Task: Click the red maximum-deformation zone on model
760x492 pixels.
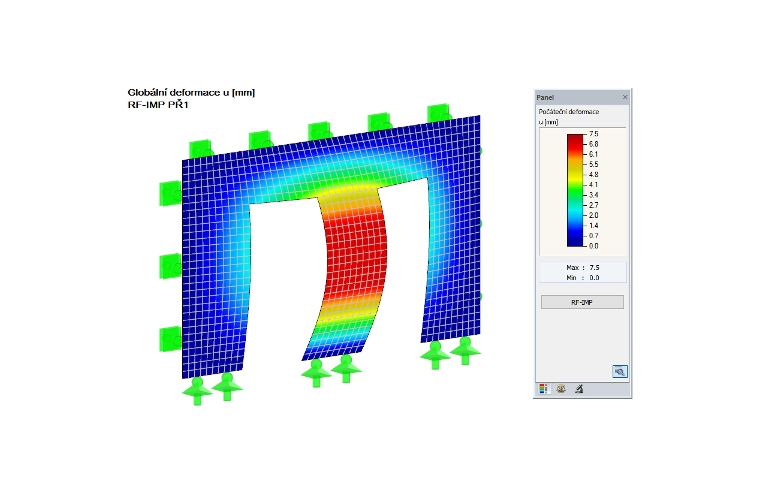Action: point(354,257)
